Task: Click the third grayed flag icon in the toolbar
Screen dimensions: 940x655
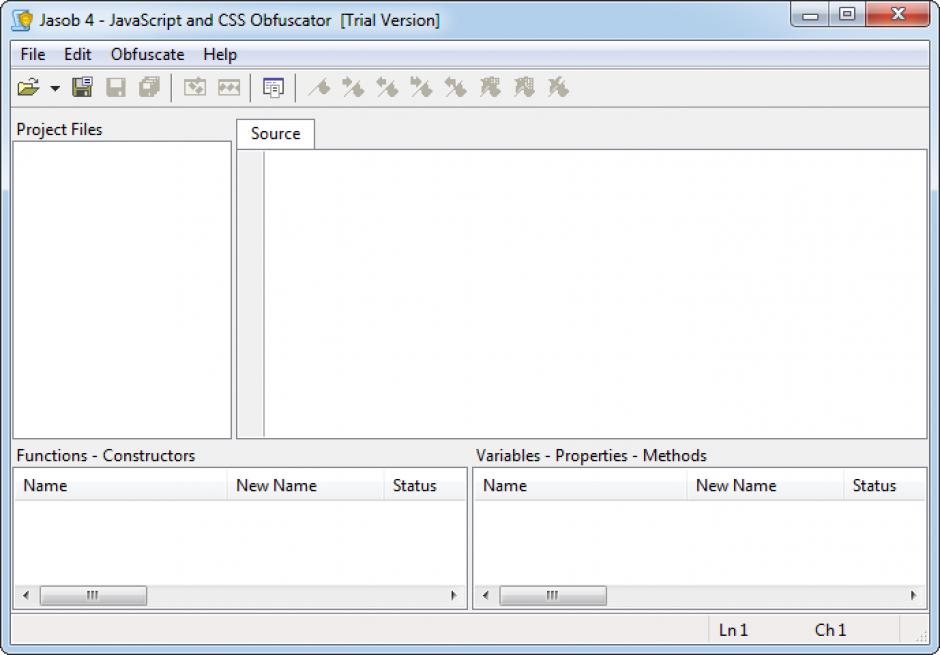Action: click(x=387, y=87)
